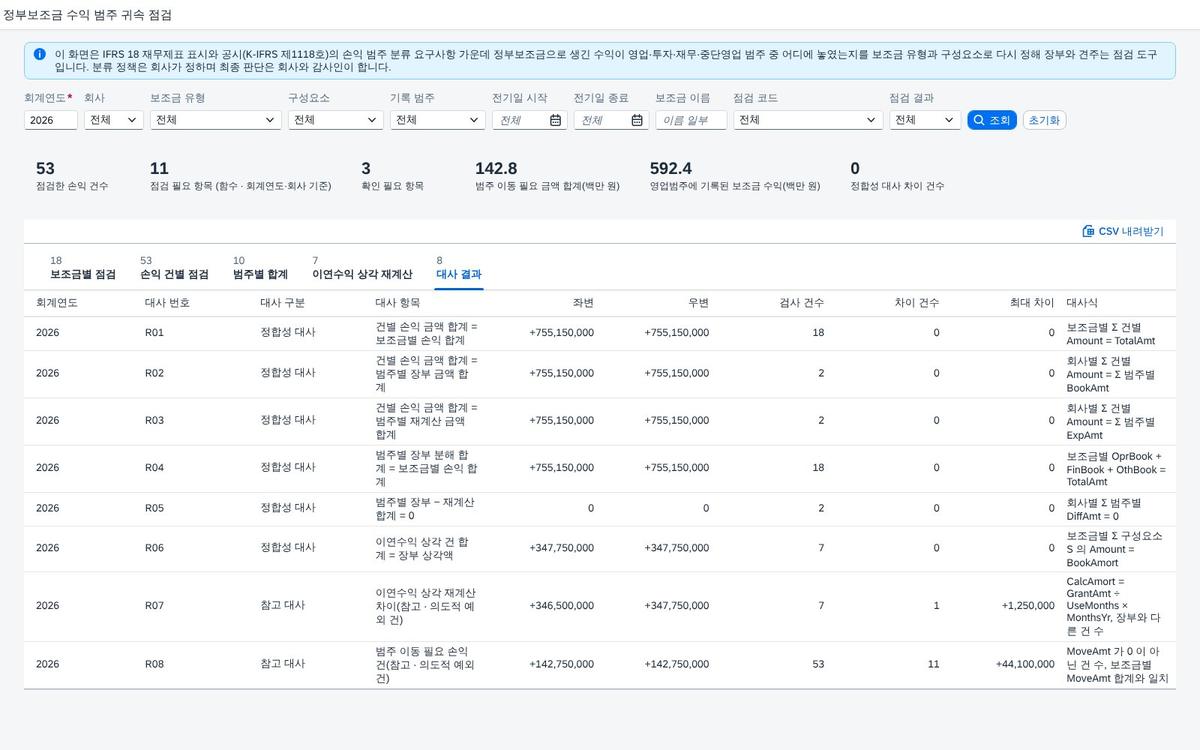This screenshot has height=750, width=1200.
Task: Open the 기록 범주 dropdown
Action: pyautogui.click(x=438, y=120)
